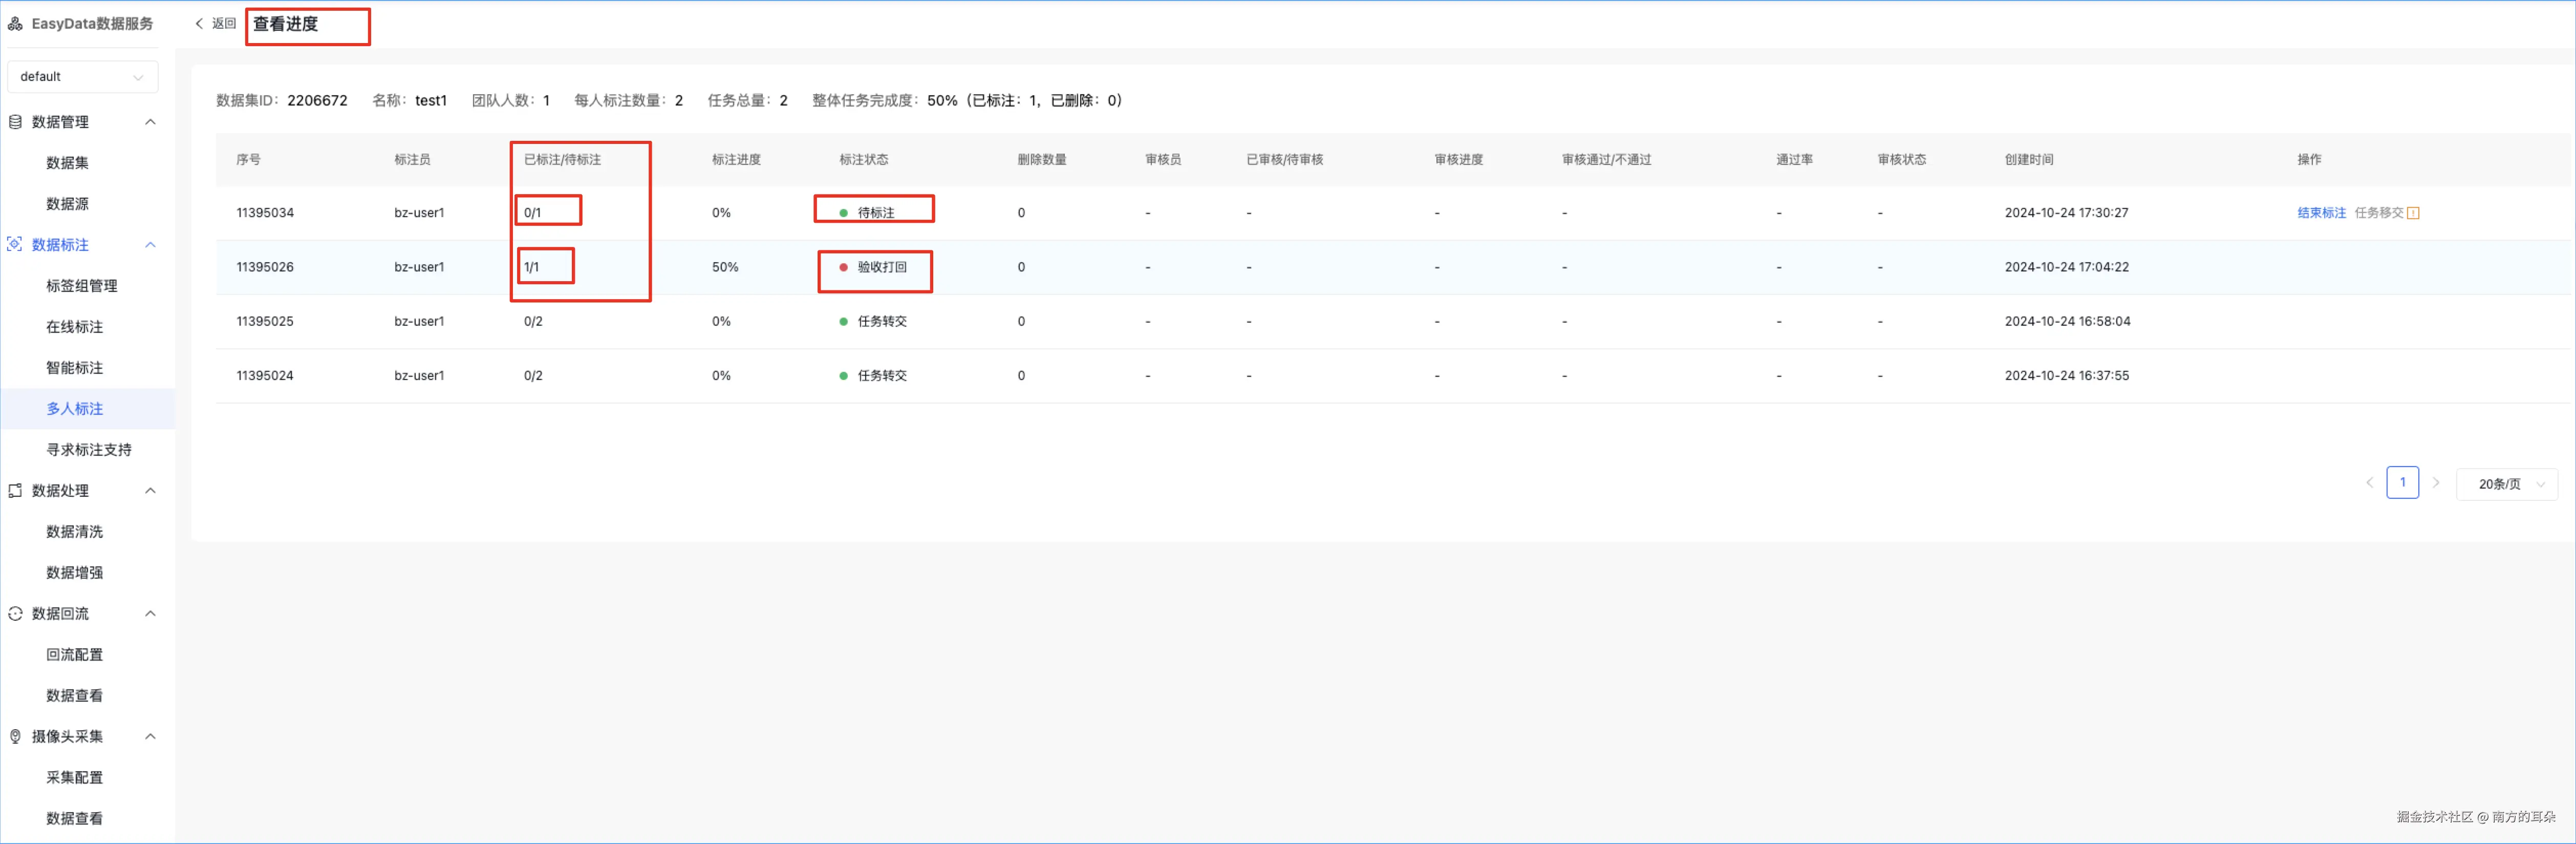Open the default workspace dropdown
The width and height of the screenshot is (2576, 844).
pyautogui.click(x=82, y=77)
